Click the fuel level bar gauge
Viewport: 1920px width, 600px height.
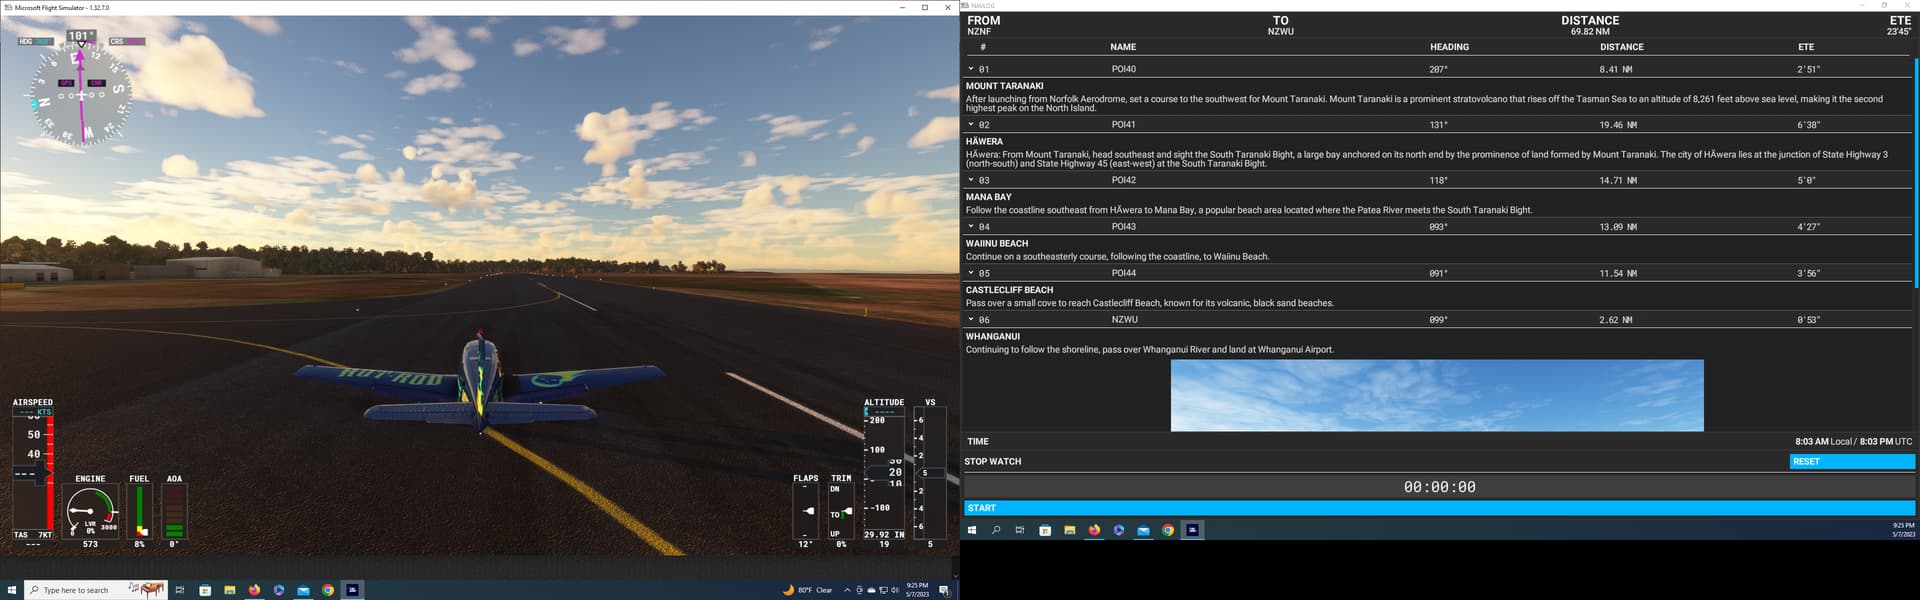(140, 511)
